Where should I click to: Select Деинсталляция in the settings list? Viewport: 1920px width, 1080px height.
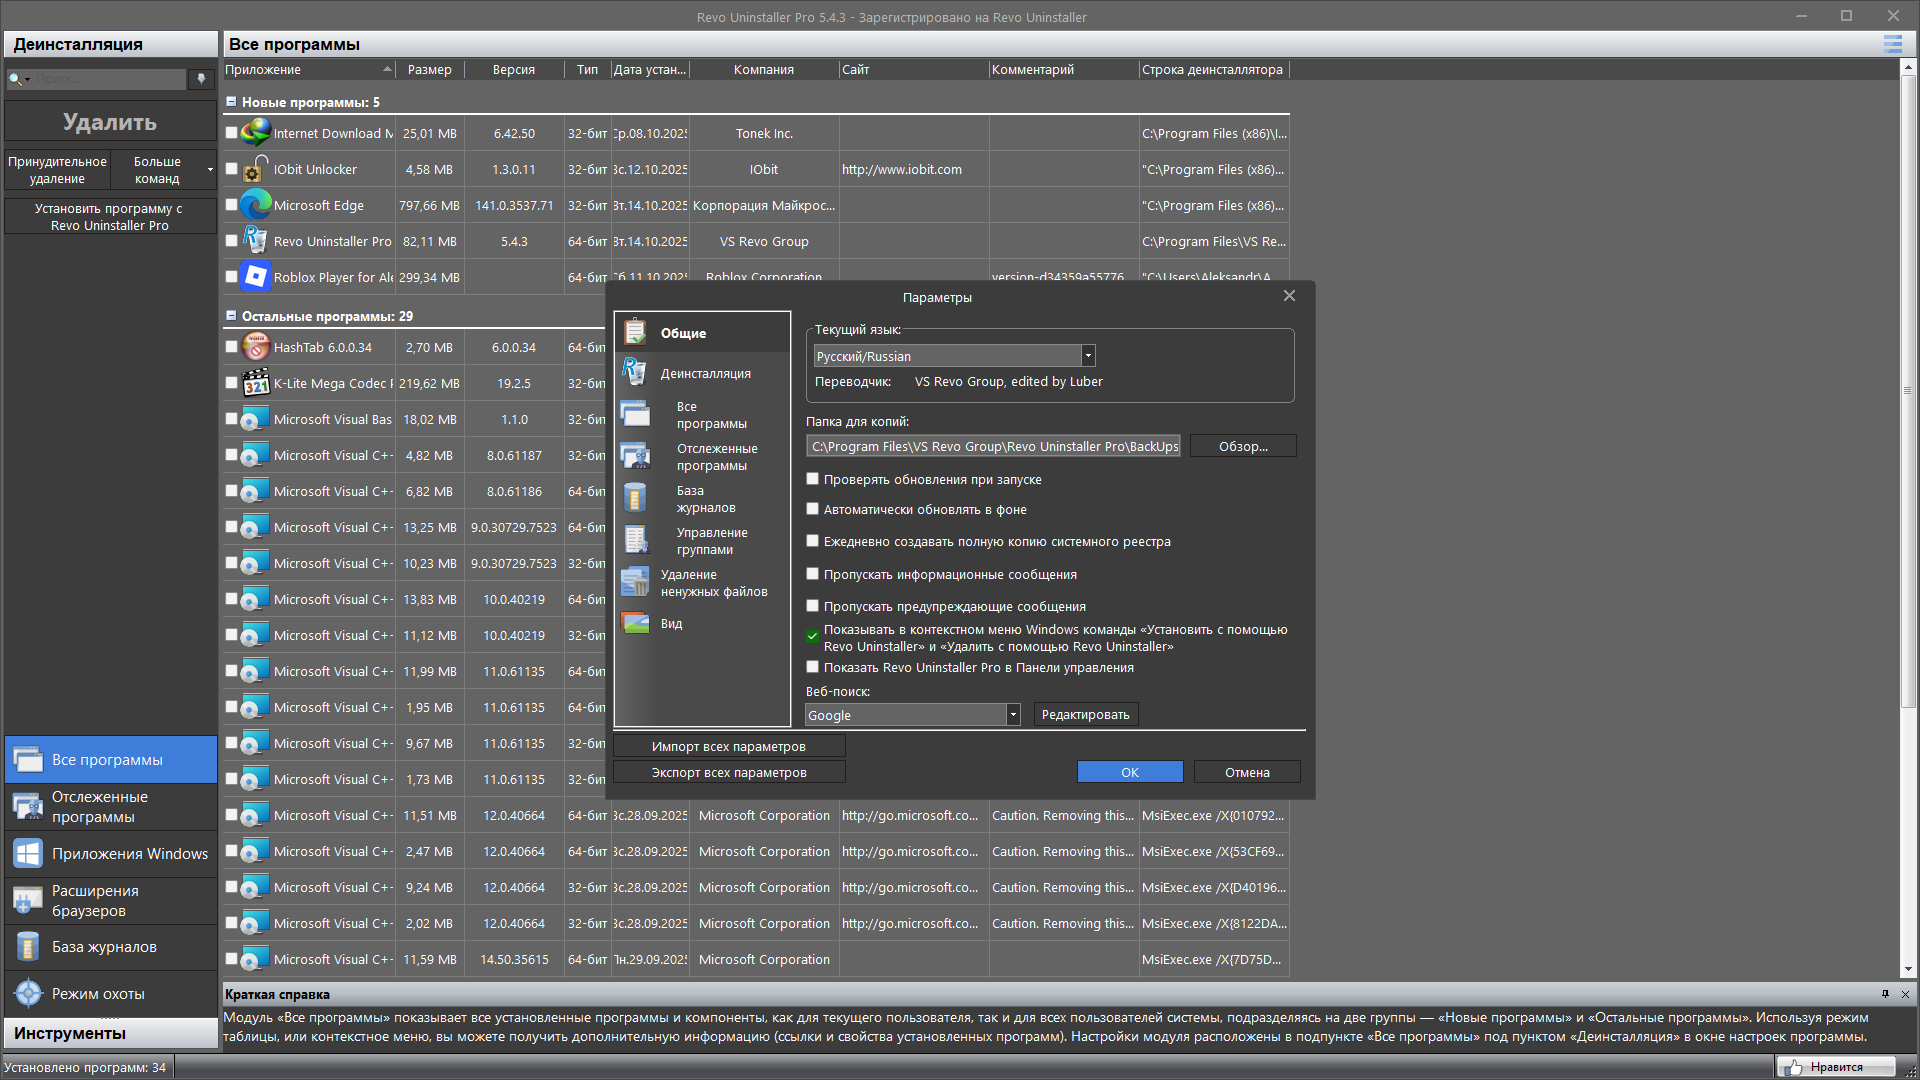coord(705,373)
